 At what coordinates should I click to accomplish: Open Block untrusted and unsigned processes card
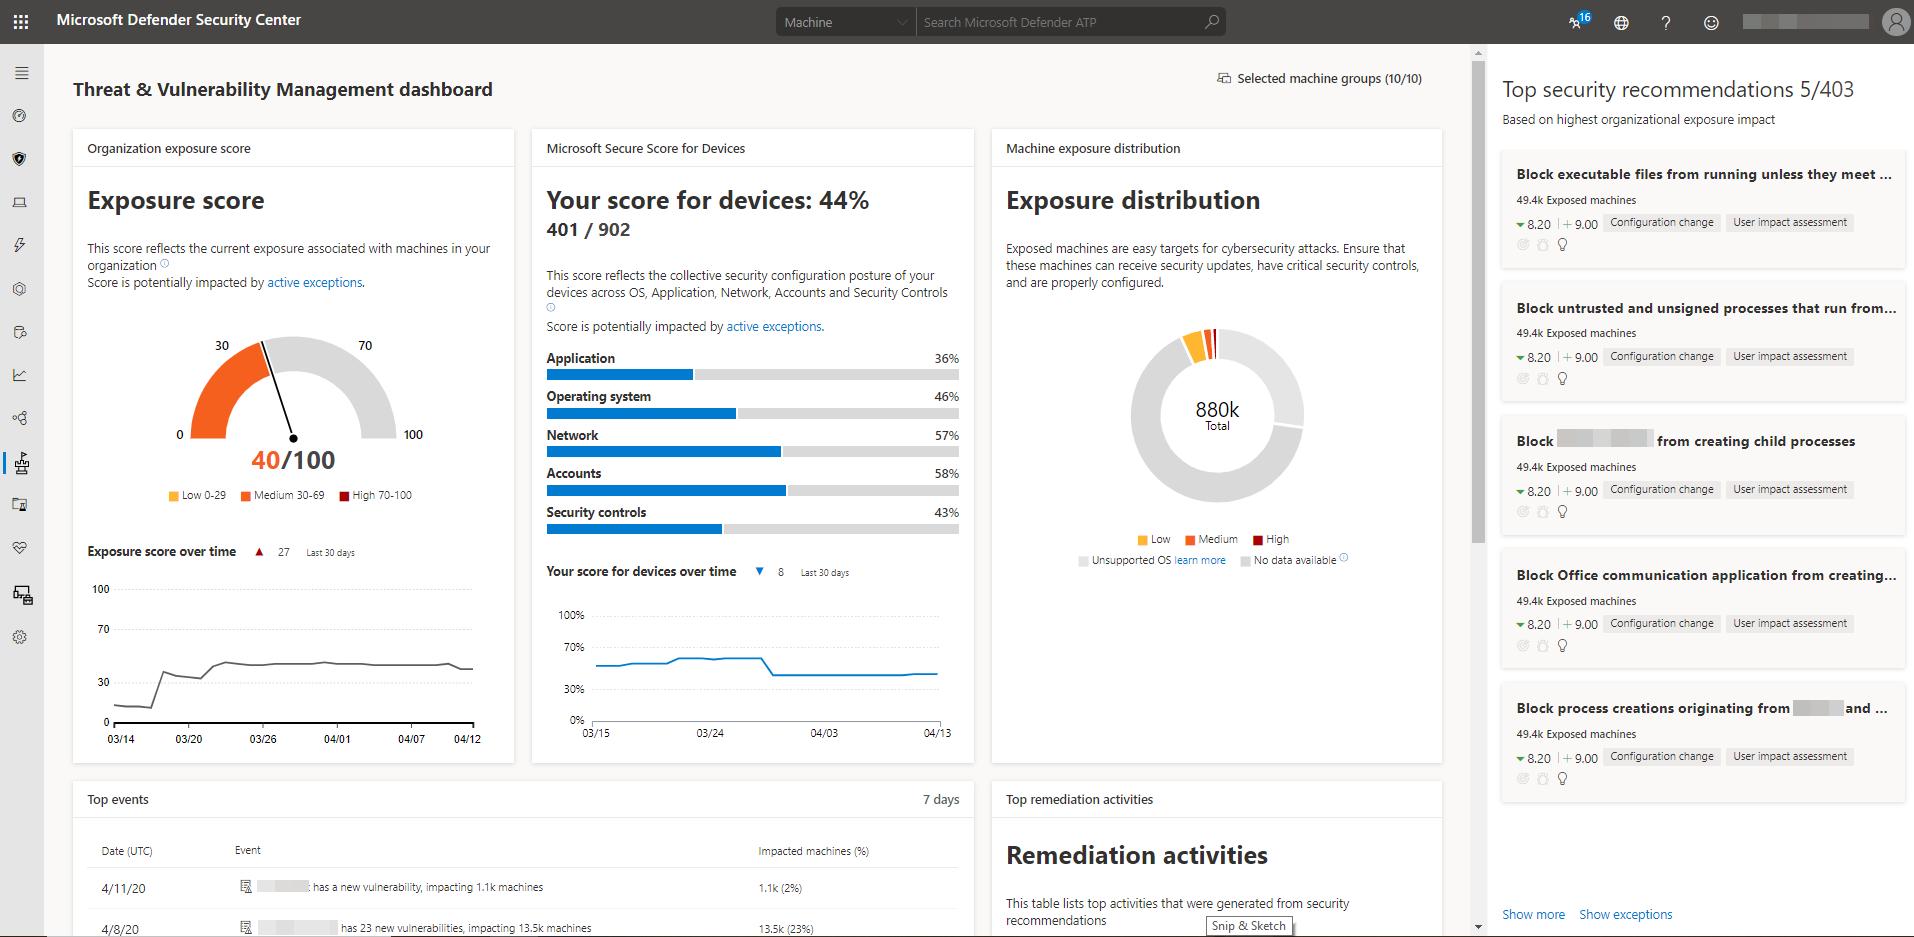tap(1703, 344)
